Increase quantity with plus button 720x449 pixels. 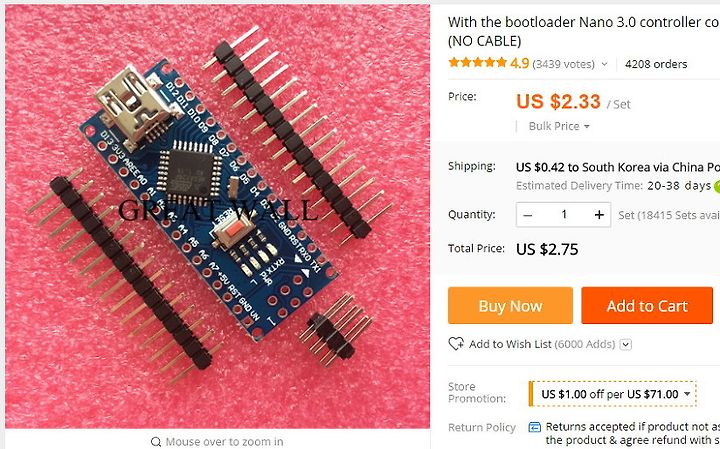coord(599,215)
